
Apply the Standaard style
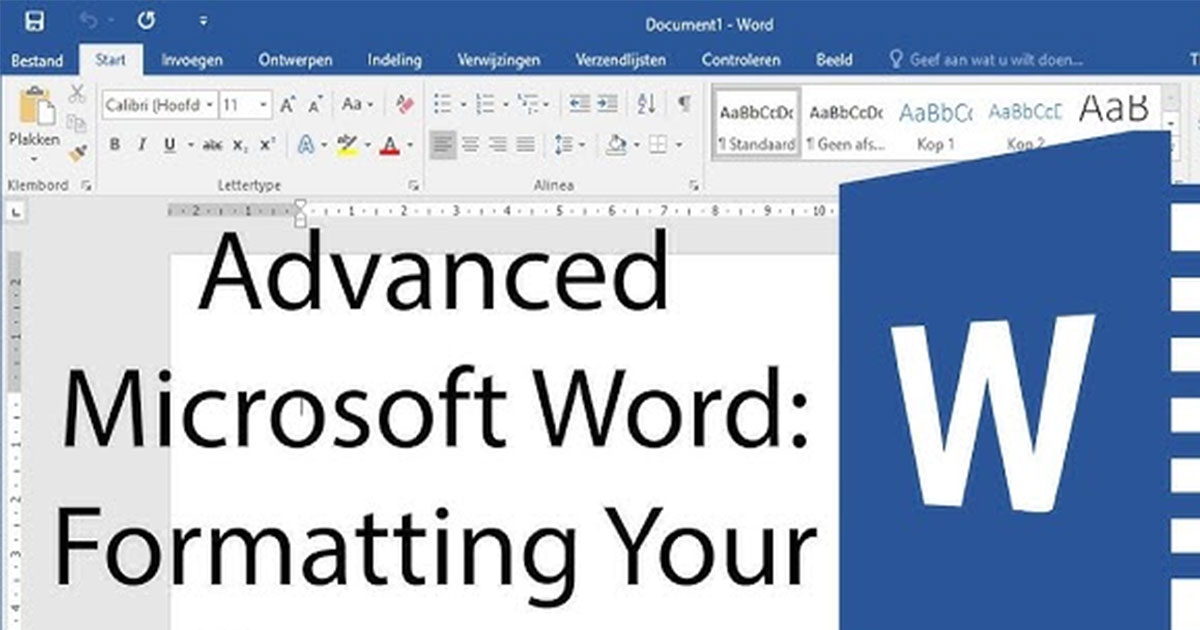pyautogui.click(x=756, y=124)
